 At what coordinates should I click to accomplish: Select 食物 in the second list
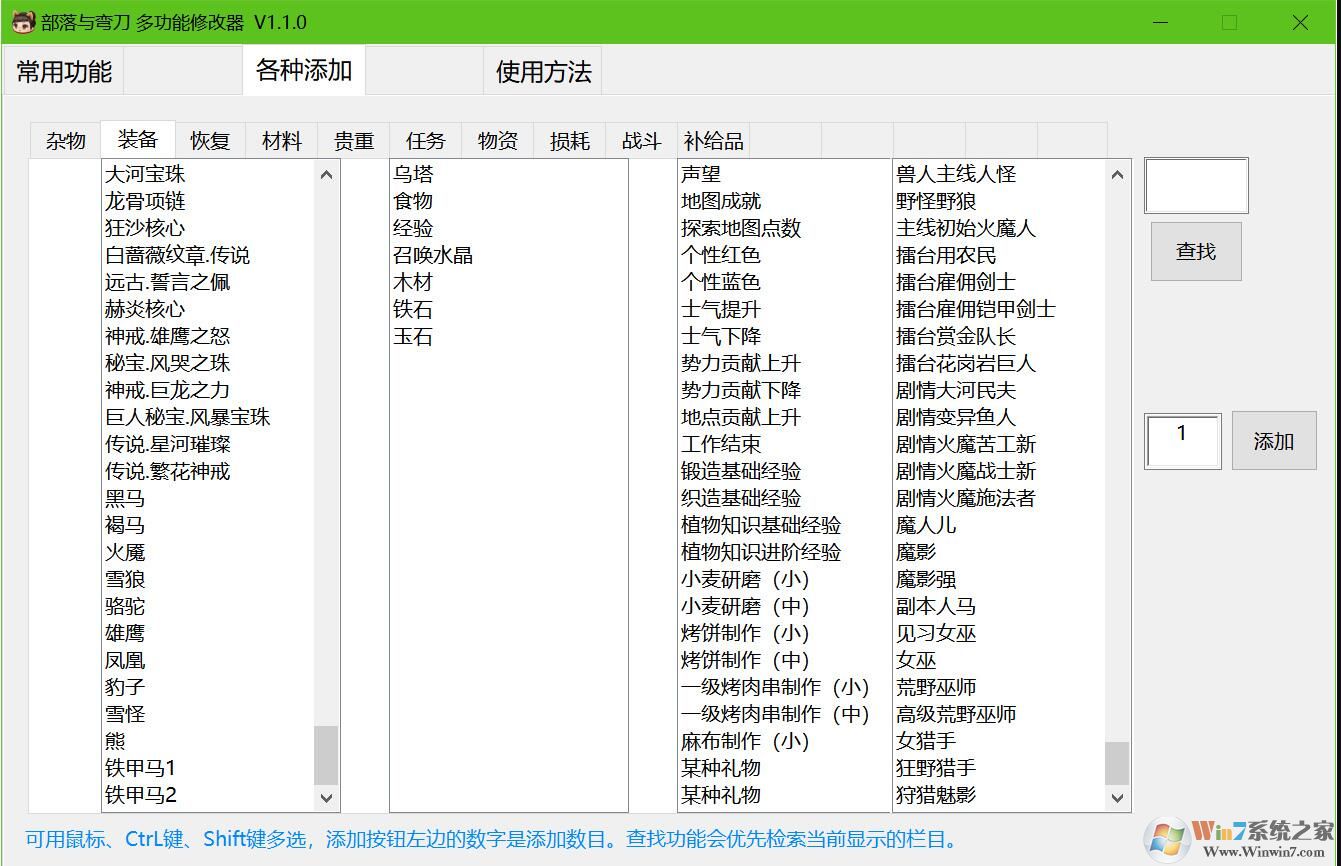click(413, 200)
